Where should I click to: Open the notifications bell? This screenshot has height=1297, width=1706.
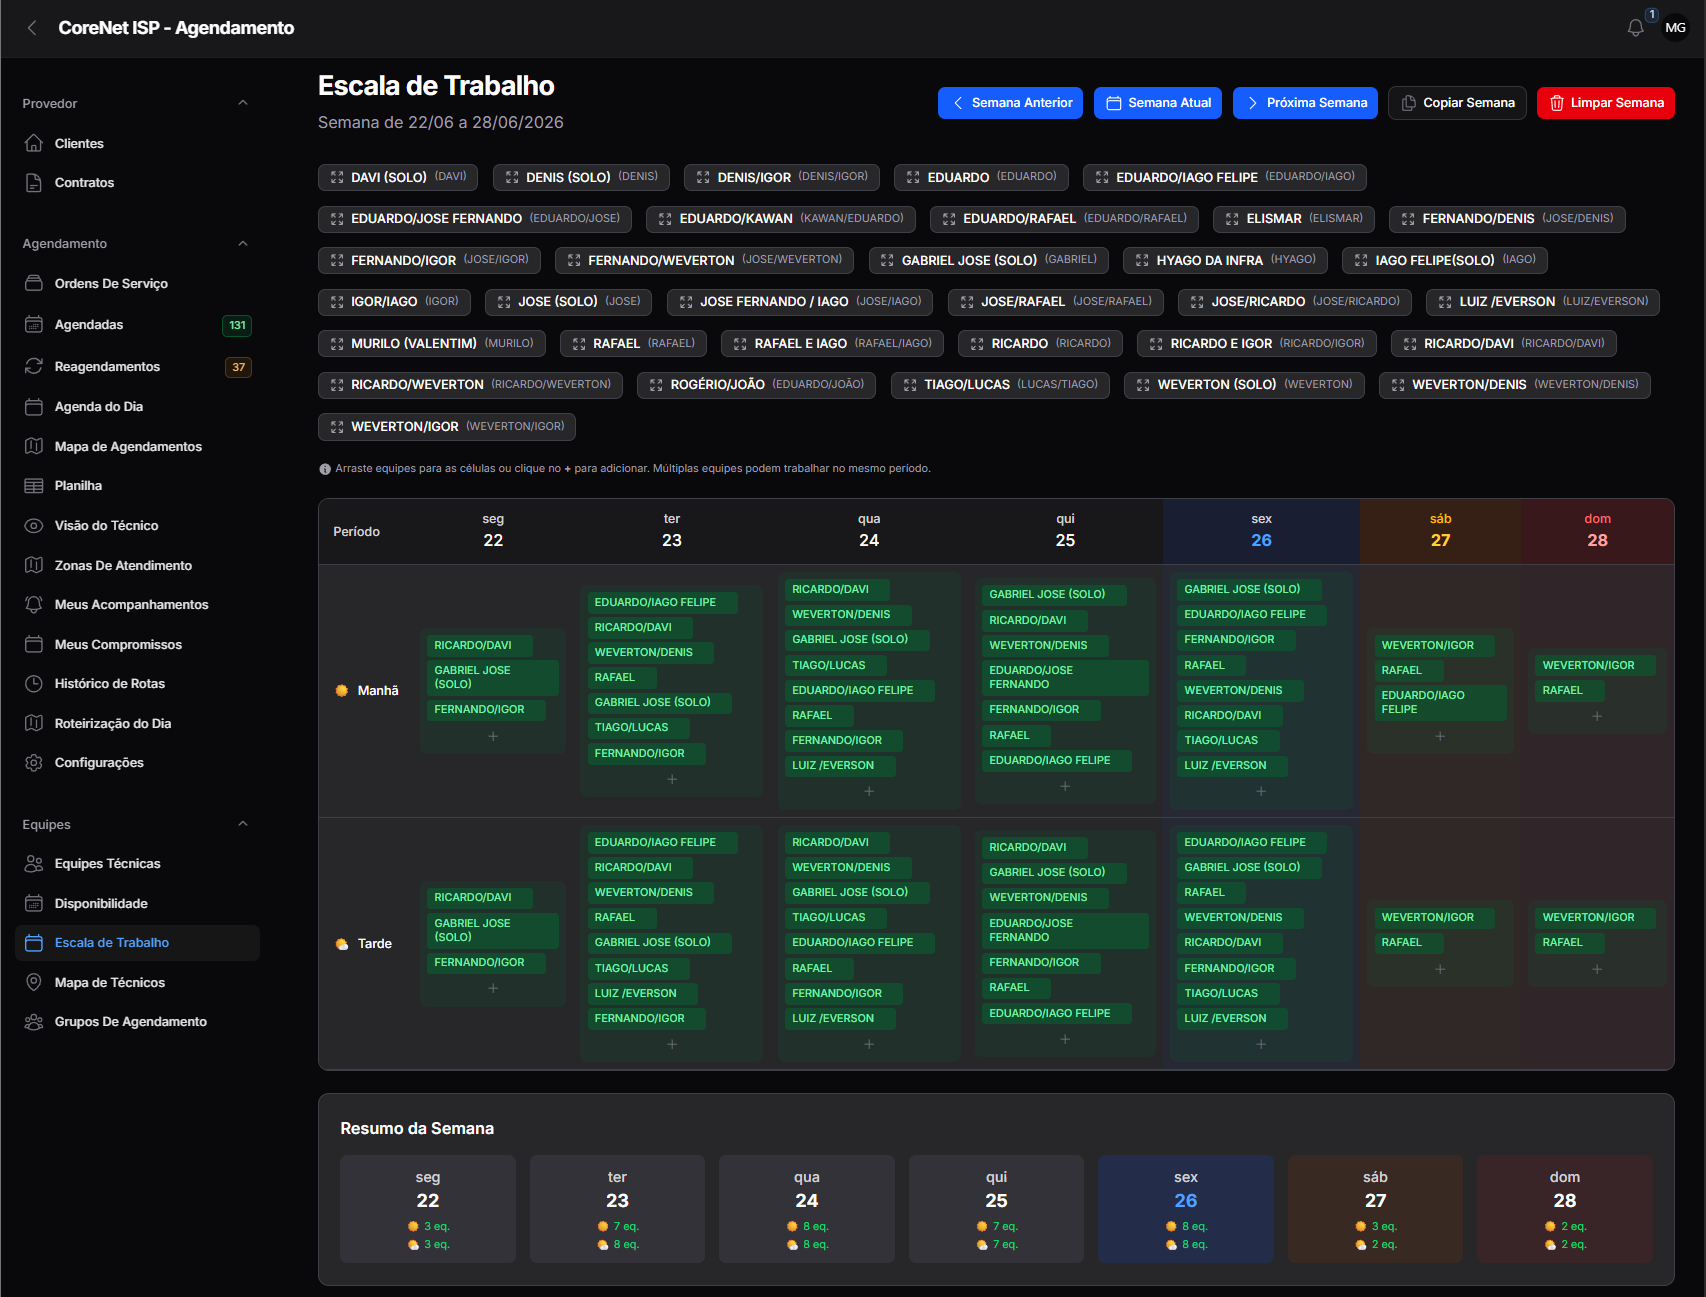click(1635, 28)
